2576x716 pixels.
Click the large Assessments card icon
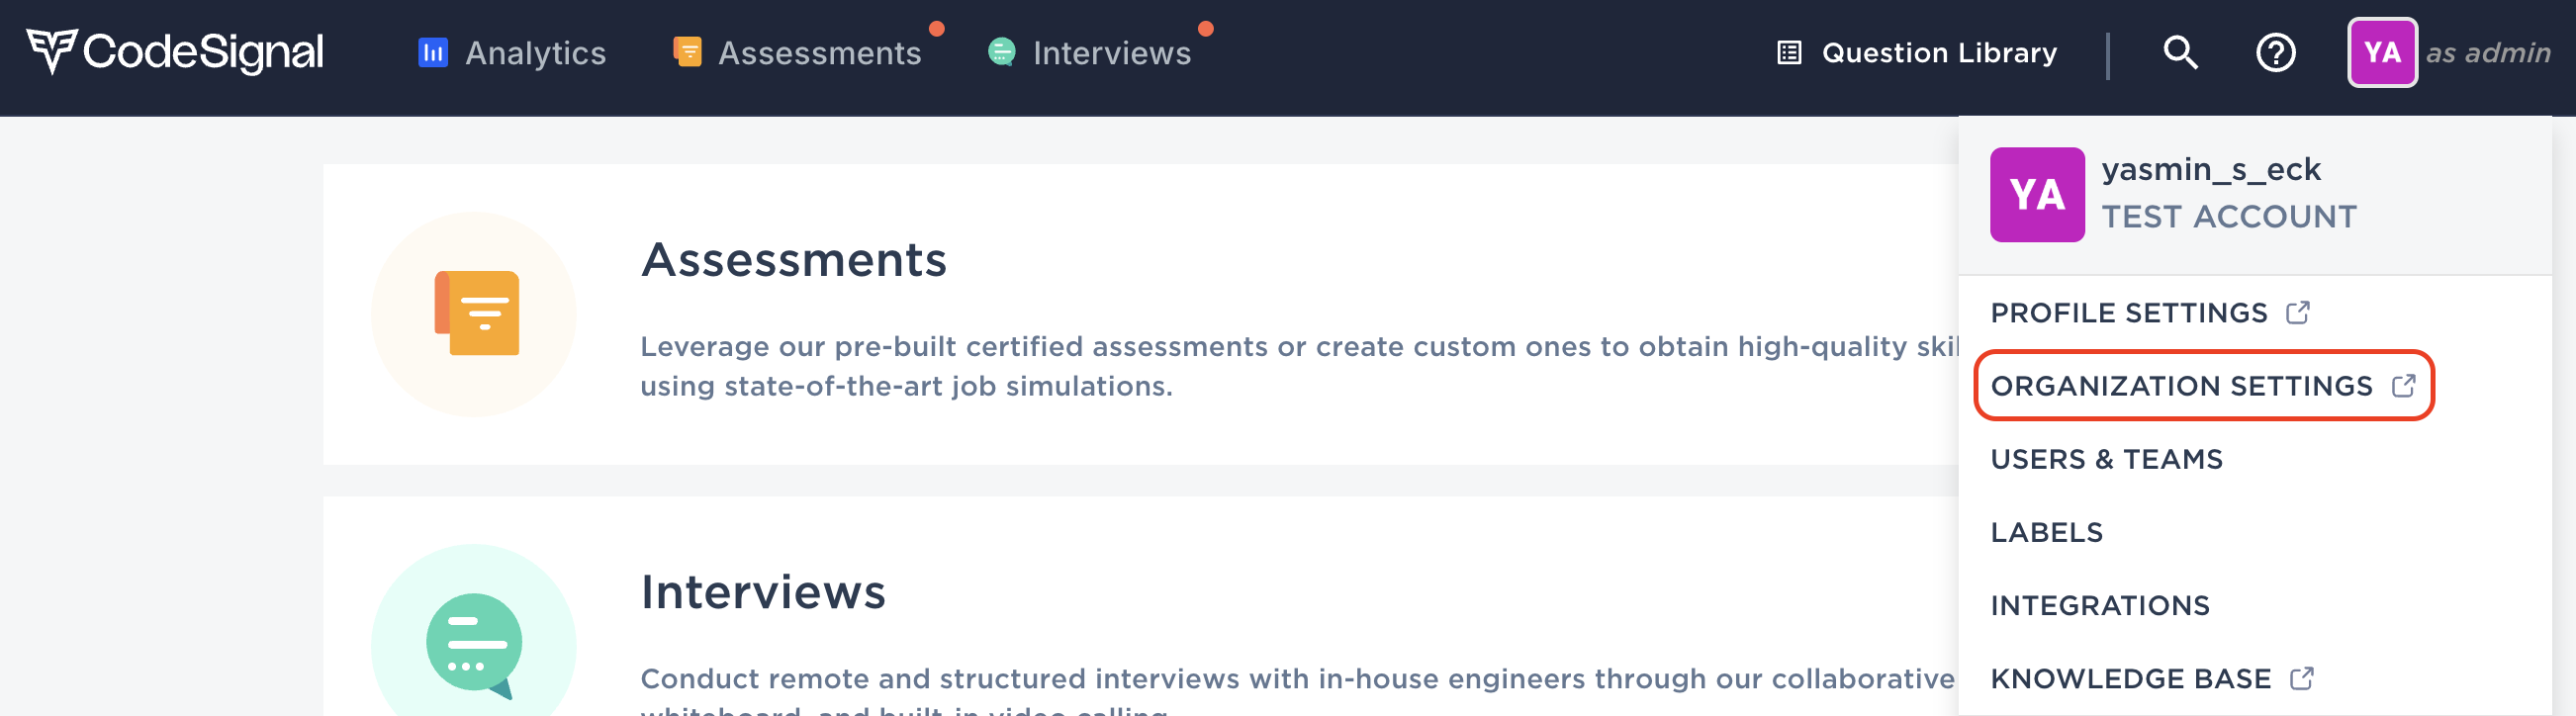click(474, 314)
